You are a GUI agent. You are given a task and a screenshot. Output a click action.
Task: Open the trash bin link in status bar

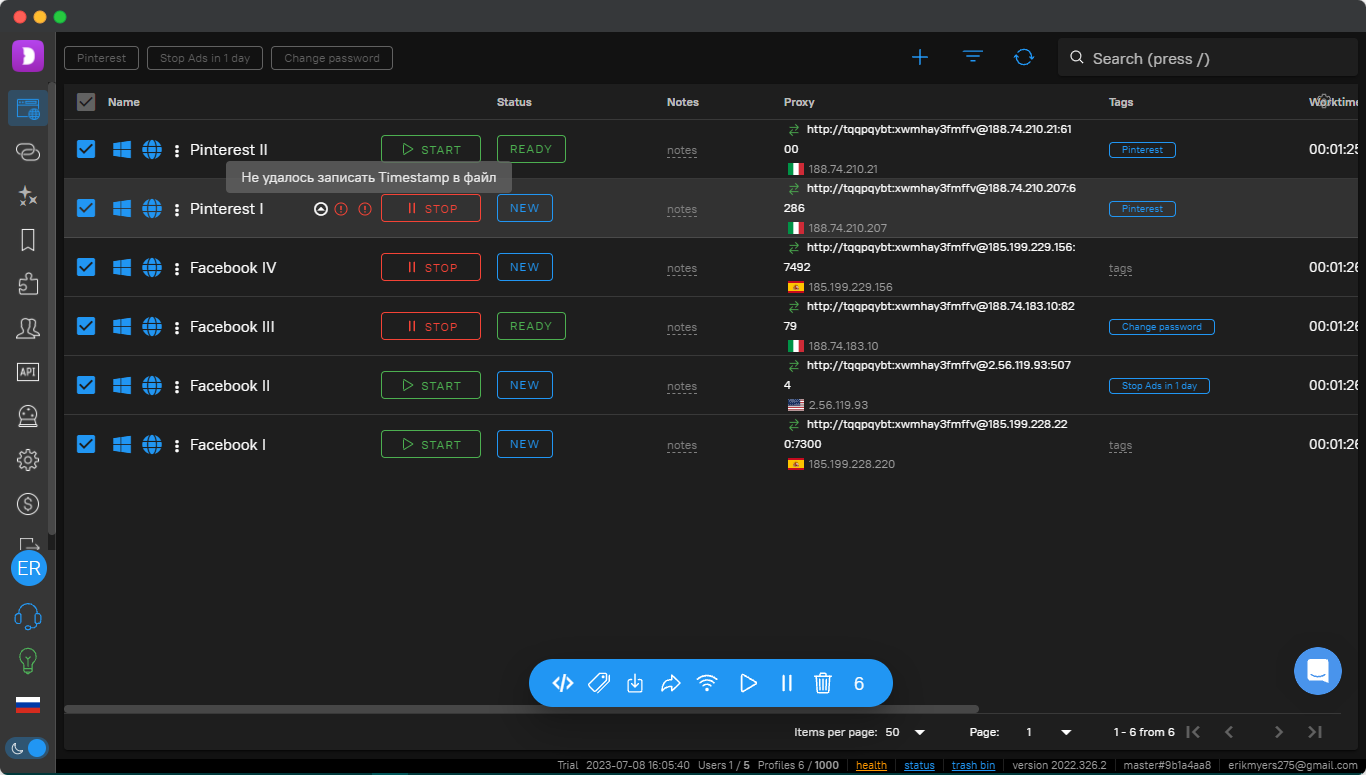point(973,765)
